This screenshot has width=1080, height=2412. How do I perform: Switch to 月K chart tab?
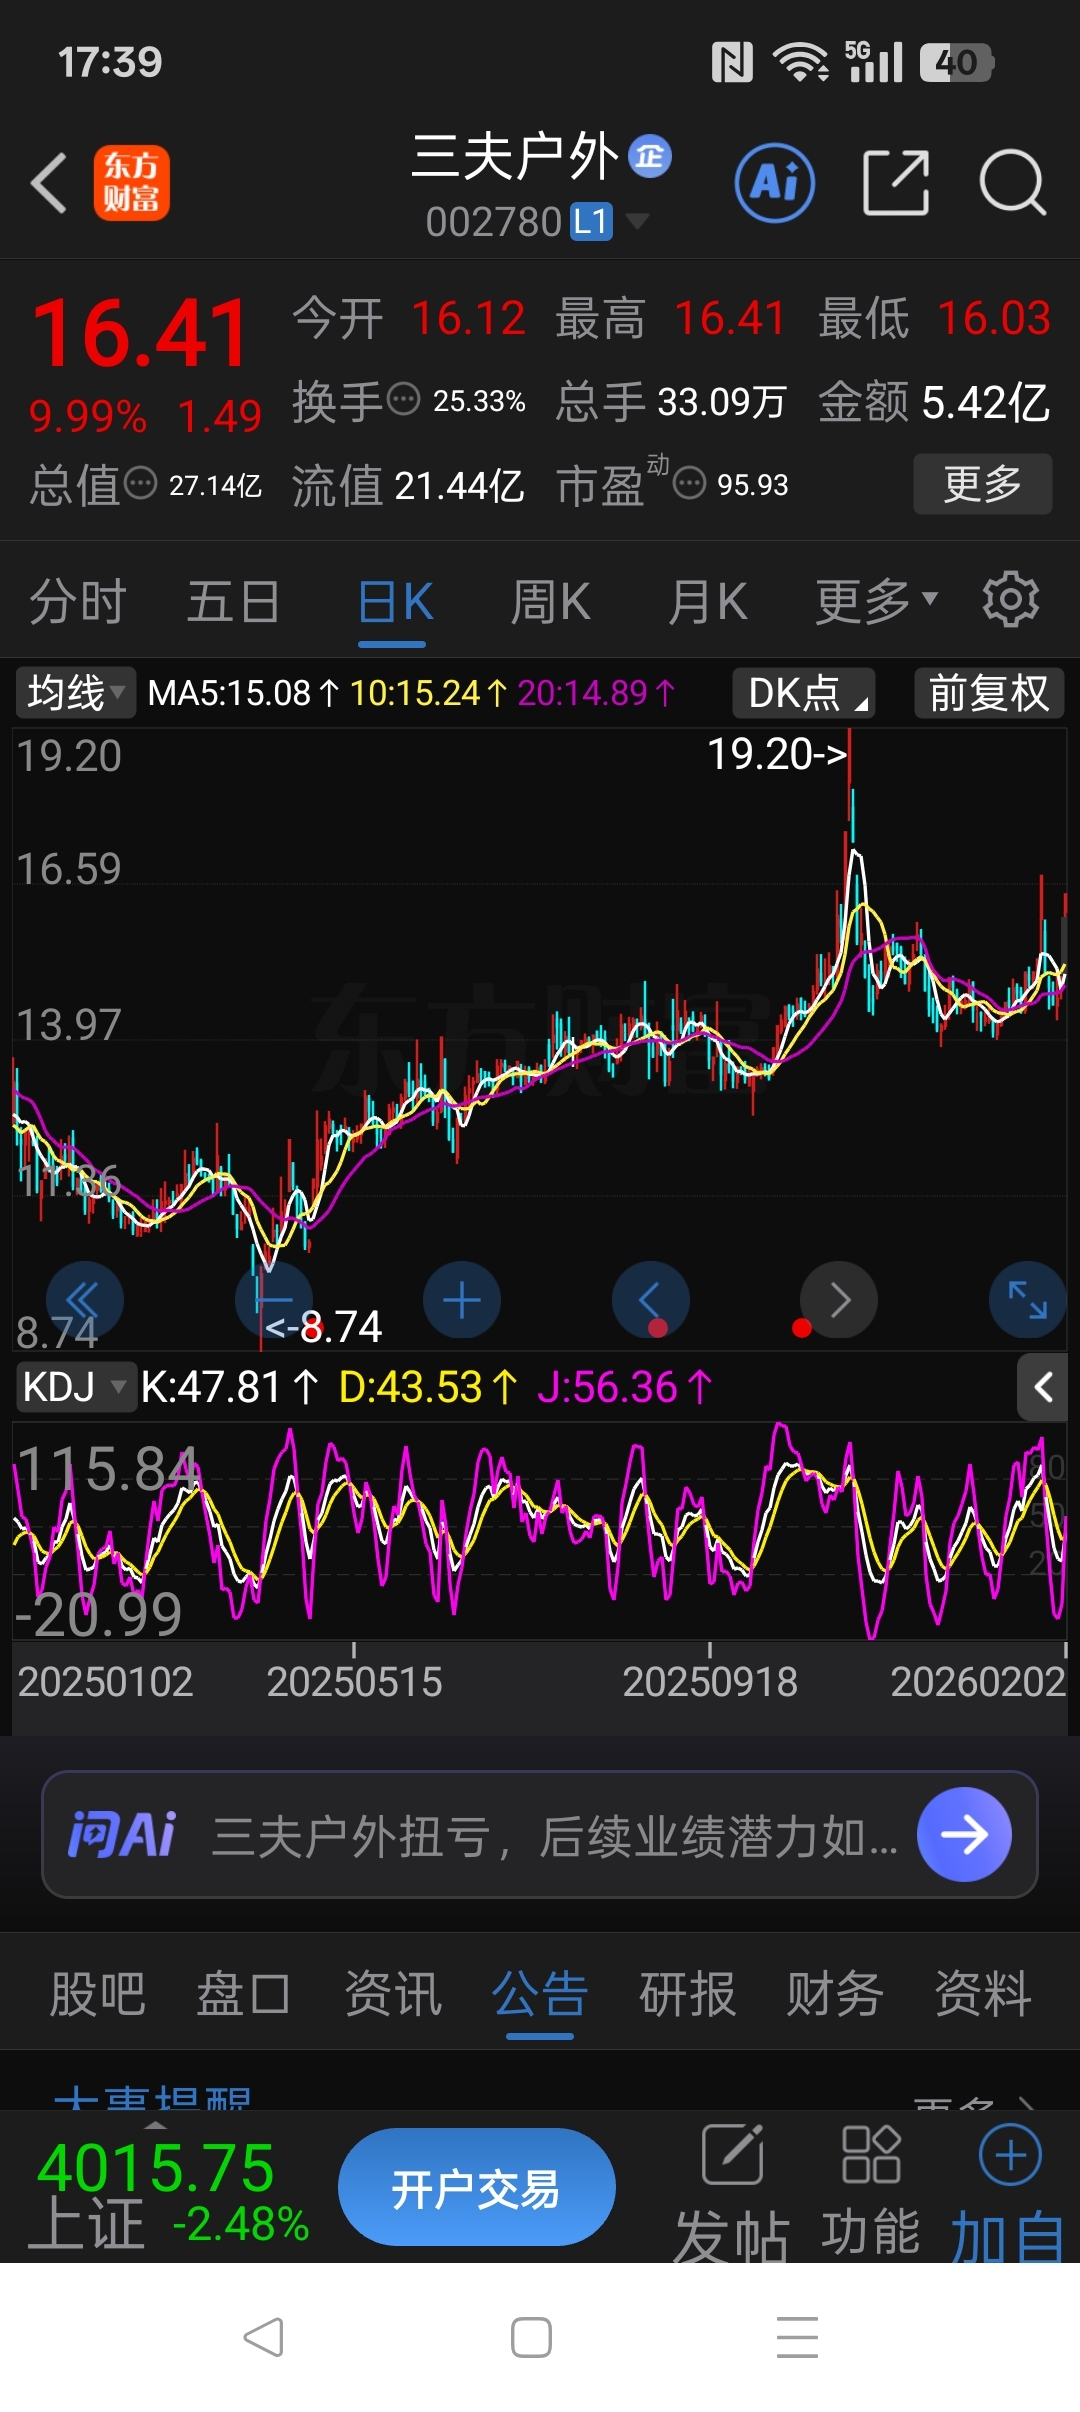pos(708,601)
